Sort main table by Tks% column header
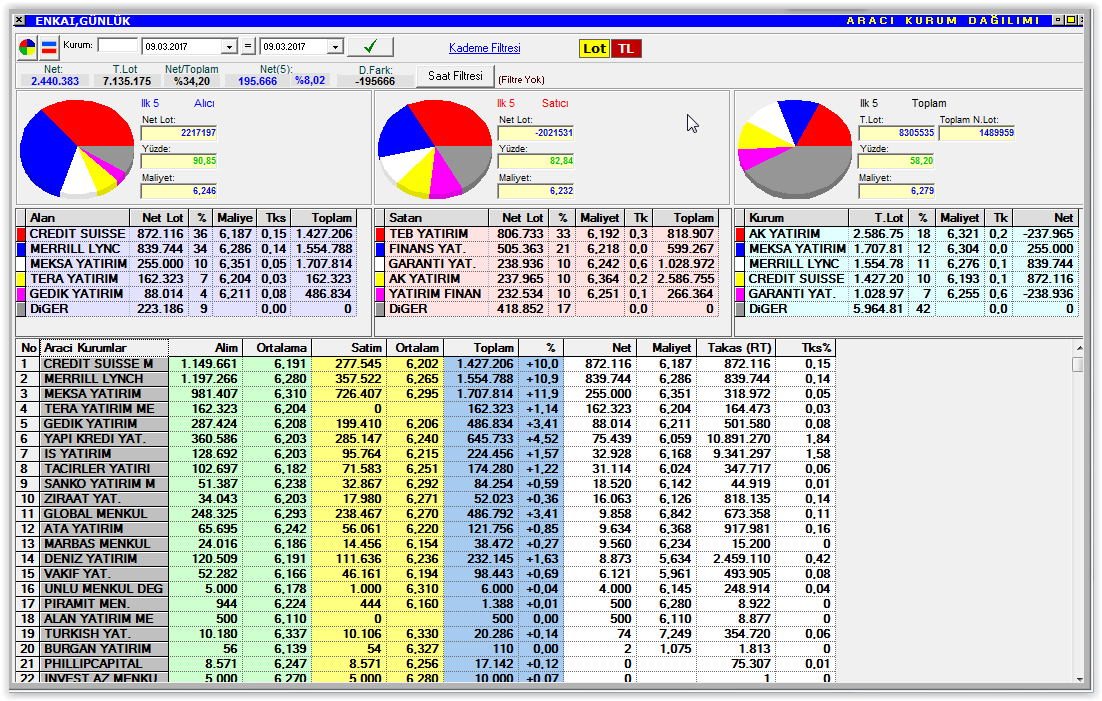The image size is (1102, 701). tap(806, 348)
